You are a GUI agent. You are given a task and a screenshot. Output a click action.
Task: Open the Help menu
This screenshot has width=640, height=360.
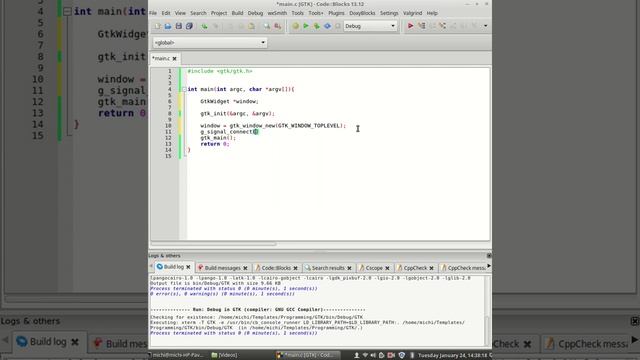tap(432, 13)
